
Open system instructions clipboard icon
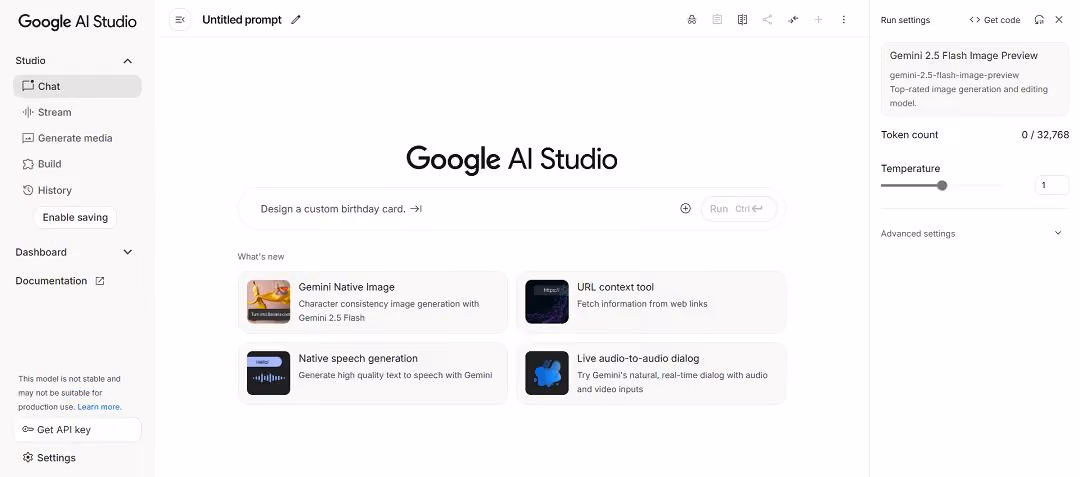pyautogui.click(x=717, y=20)
